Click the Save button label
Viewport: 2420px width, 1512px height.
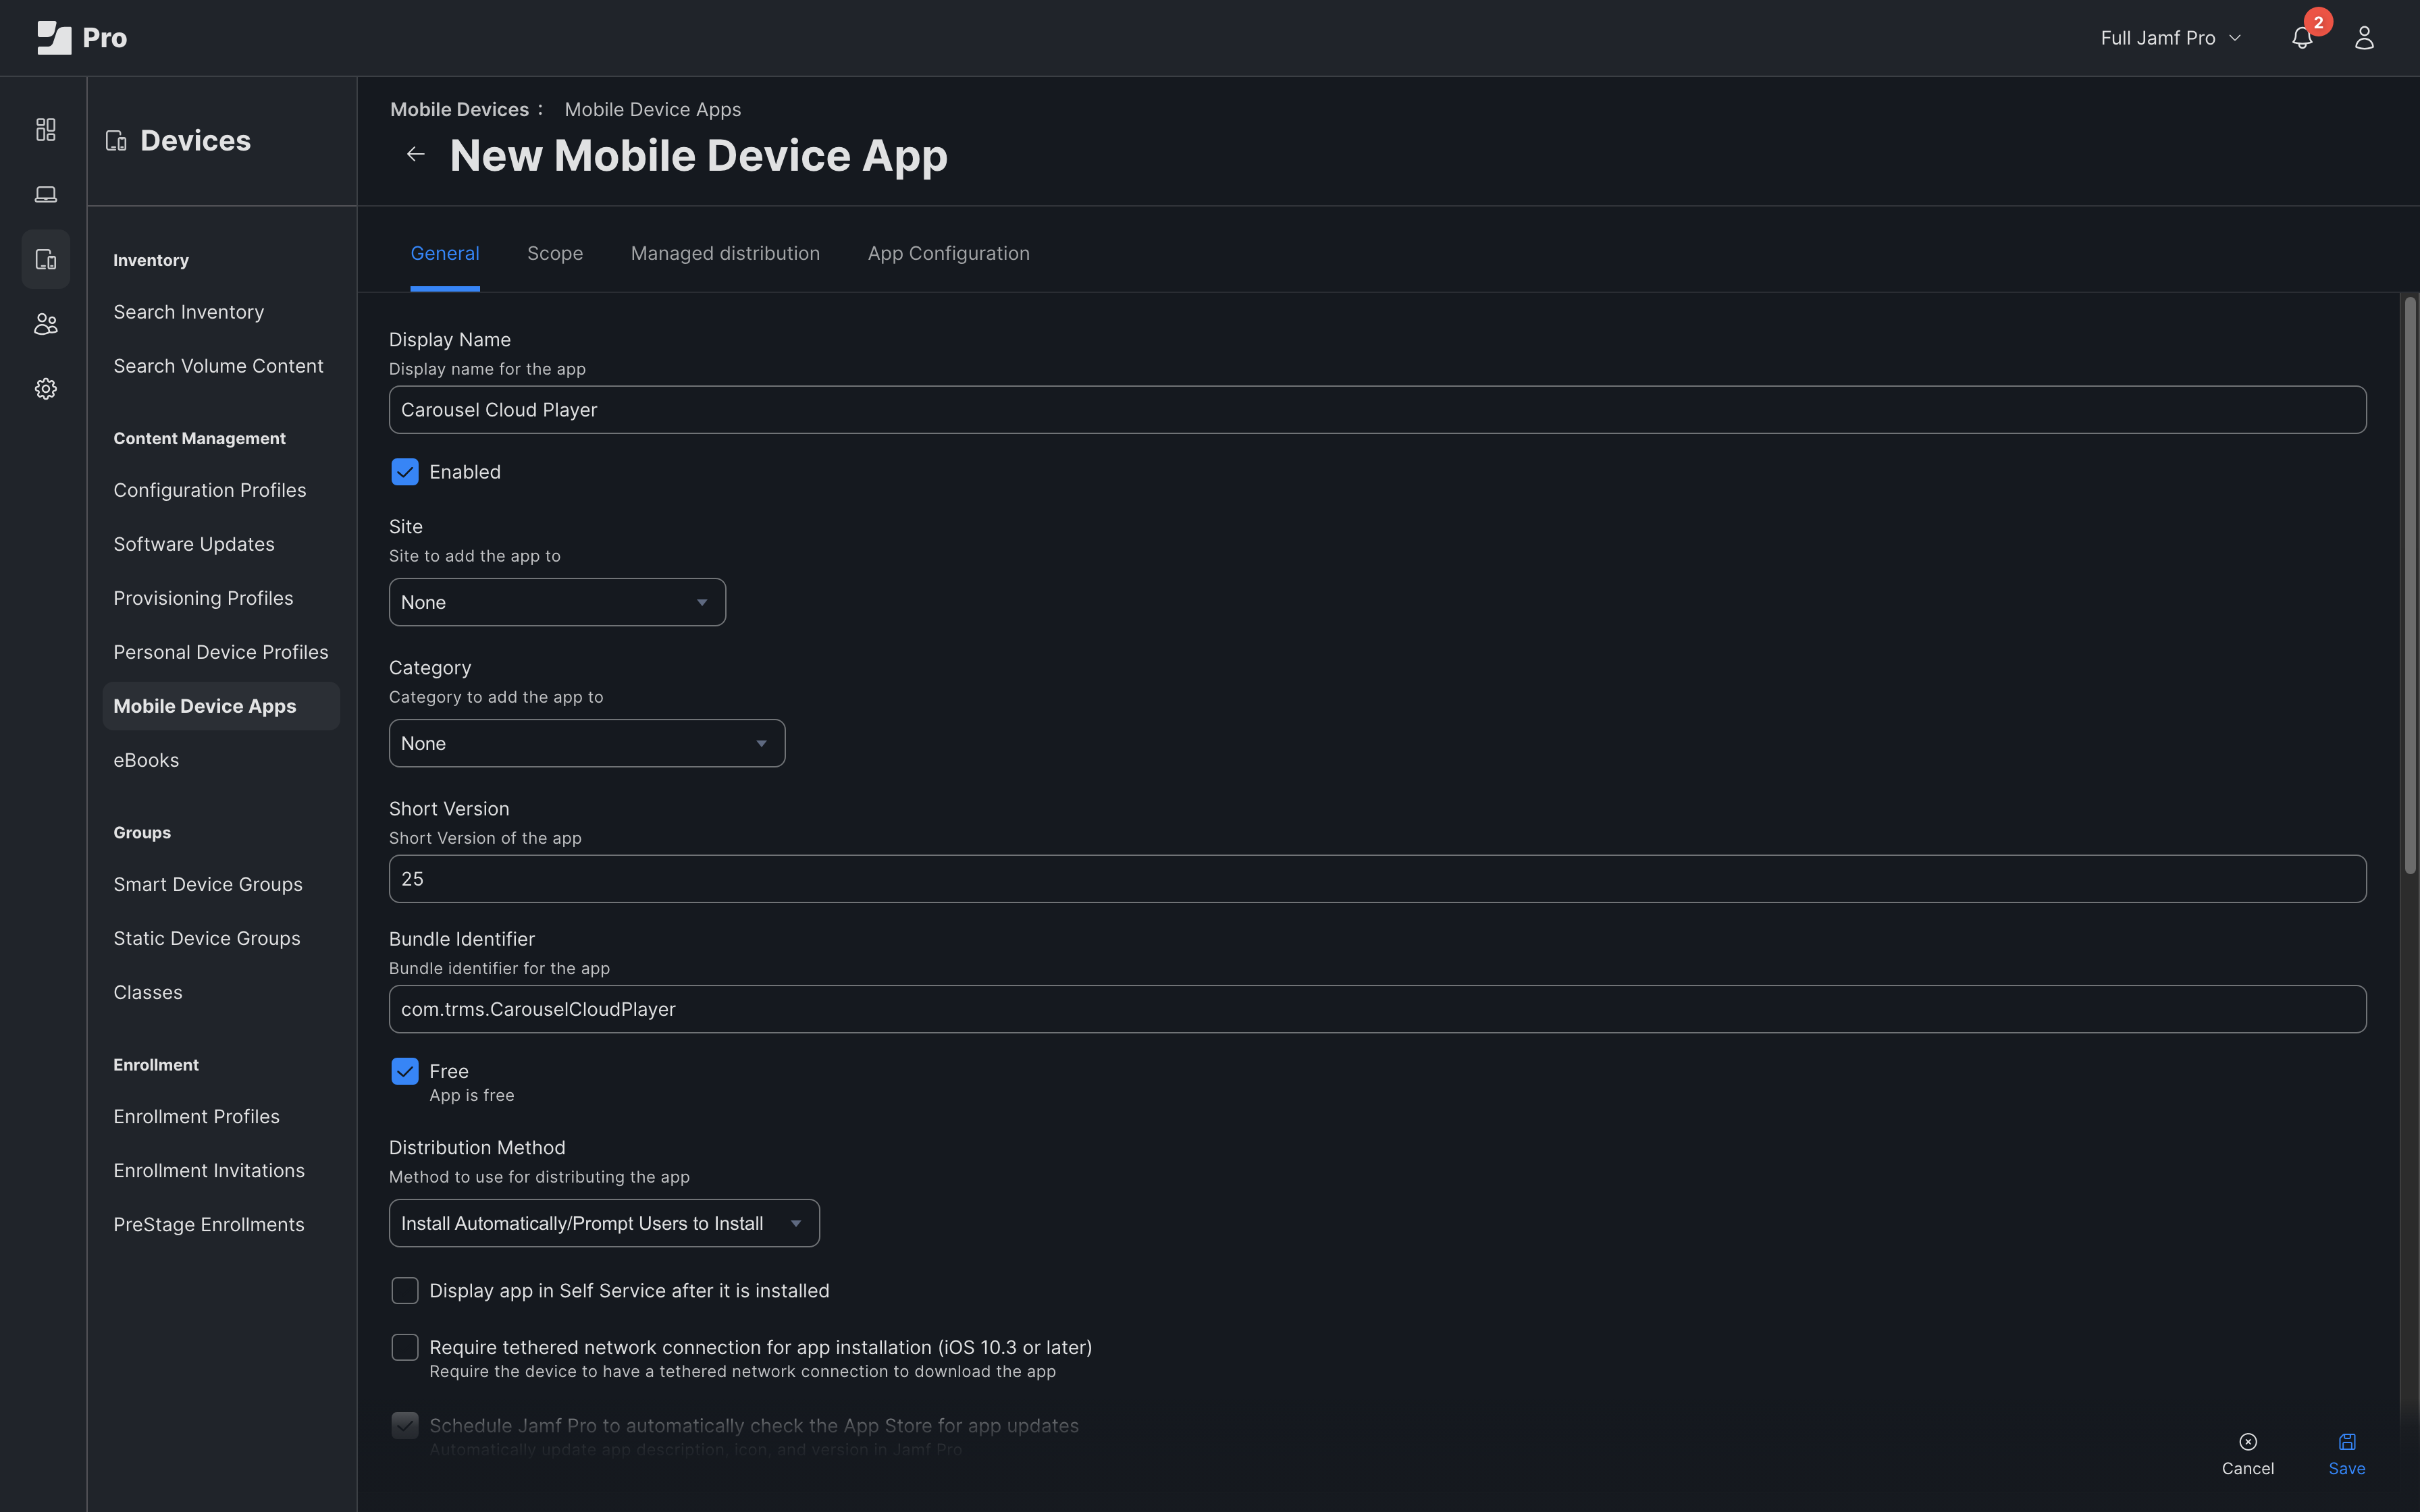[x=2347, y=1468]
